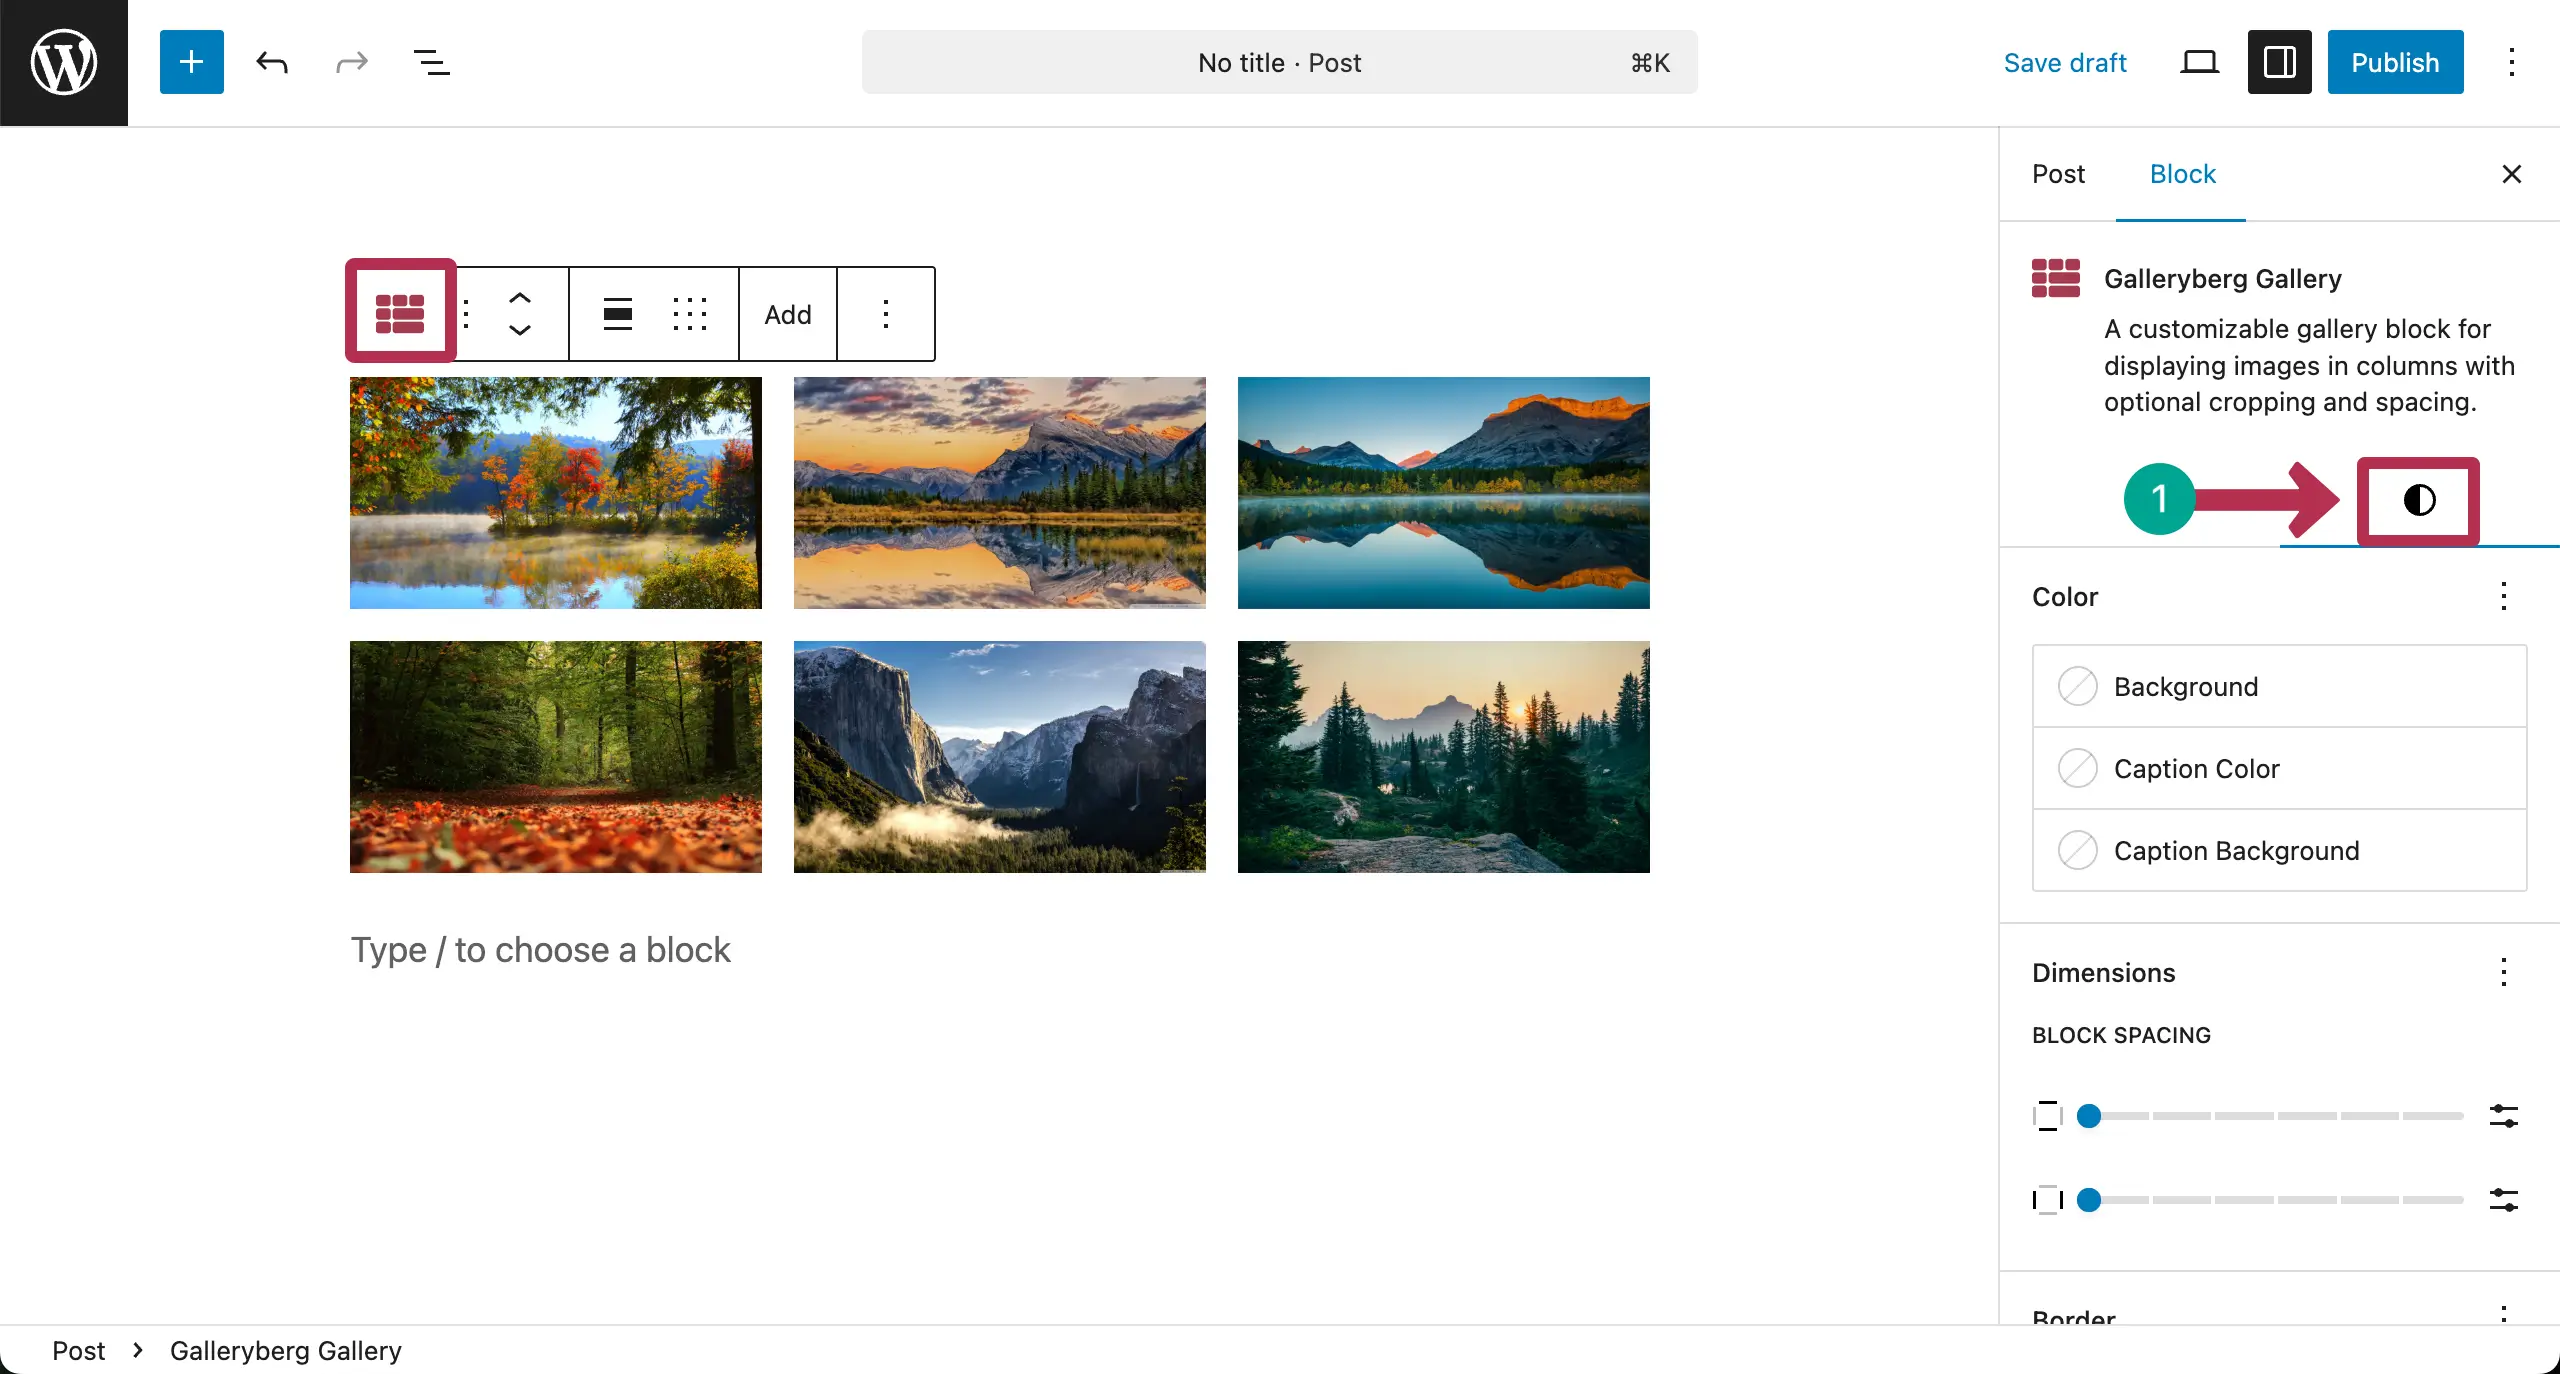Click the Save draft link
This screenshot has height=1374, width=2560.
(x=2065, y=62)
